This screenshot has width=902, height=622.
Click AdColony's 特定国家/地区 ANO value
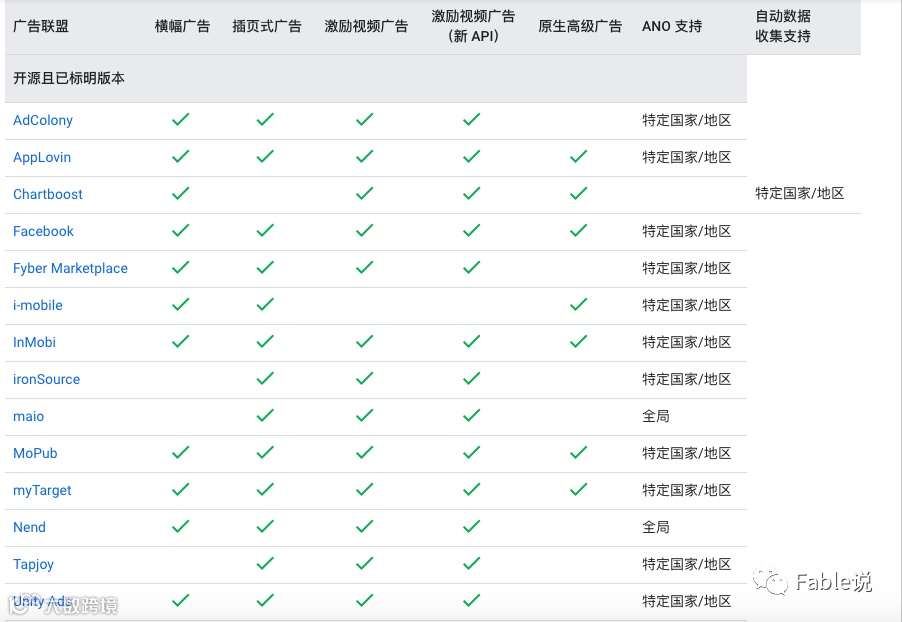tap(686, 120)
